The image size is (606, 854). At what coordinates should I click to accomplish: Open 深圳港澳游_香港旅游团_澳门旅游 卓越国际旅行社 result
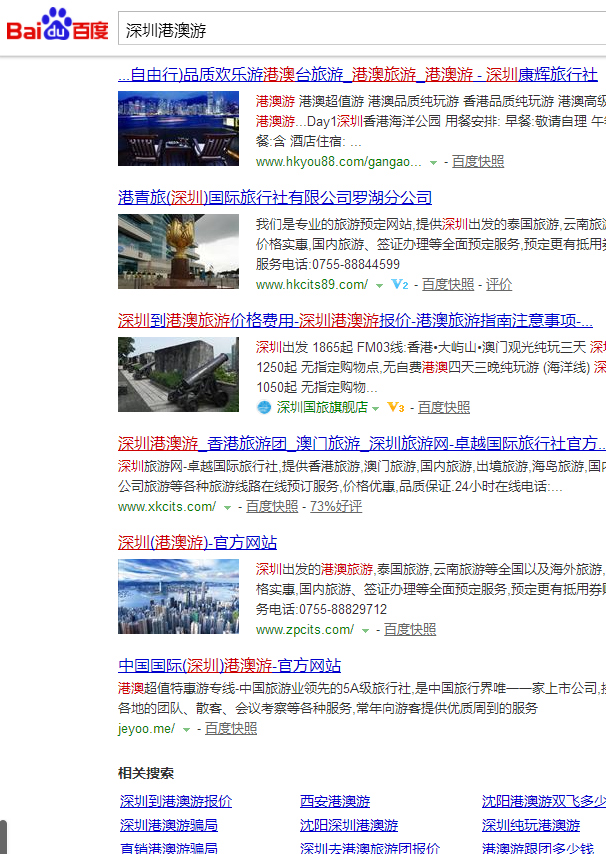coord(362,443)
